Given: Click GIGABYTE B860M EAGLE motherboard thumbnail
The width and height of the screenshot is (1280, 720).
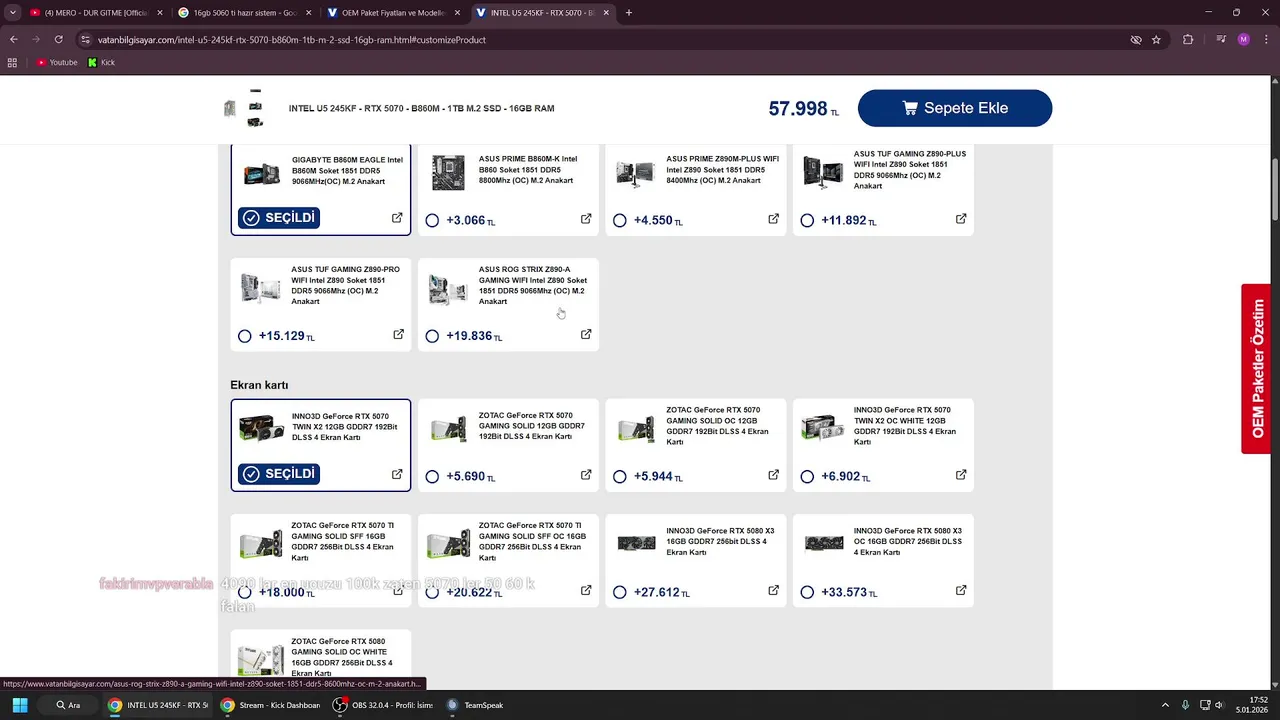Looking at the screenshot, I should point(262,173).
